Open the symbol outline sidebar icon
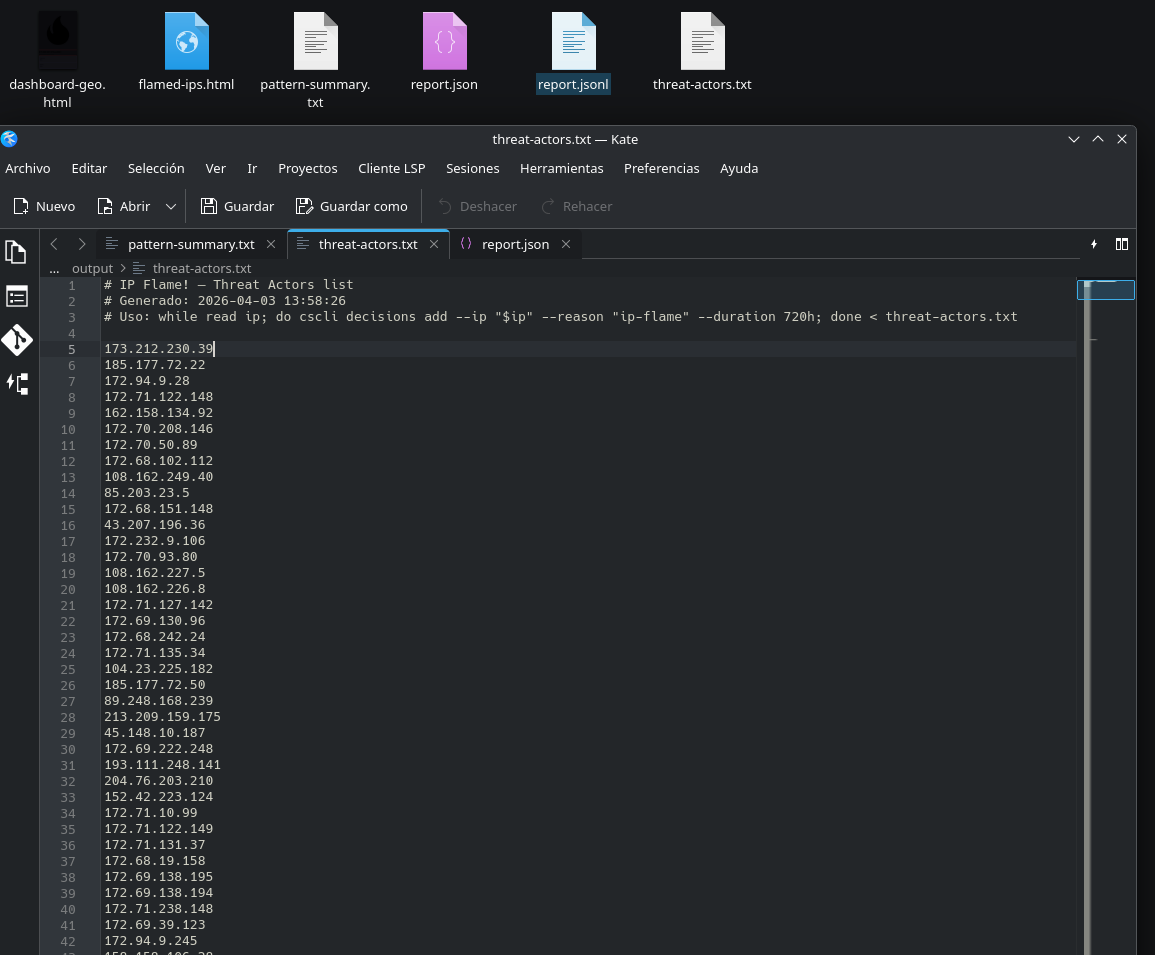The image size is (1155, 955). point(16,383)
